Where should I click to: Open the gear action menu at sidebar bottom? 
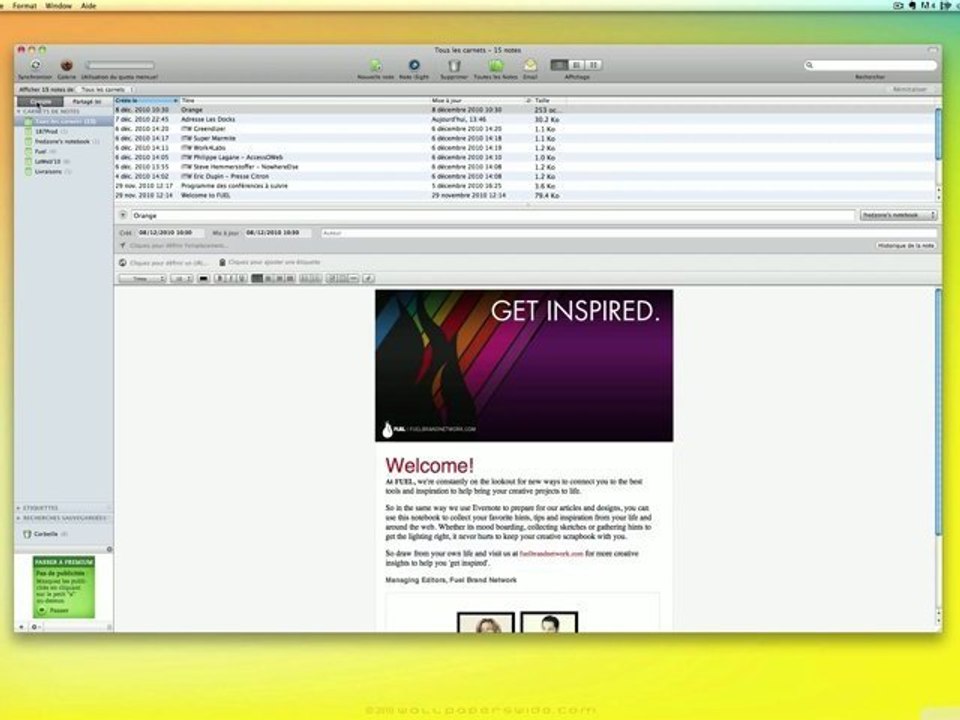[x=35, y=627]
